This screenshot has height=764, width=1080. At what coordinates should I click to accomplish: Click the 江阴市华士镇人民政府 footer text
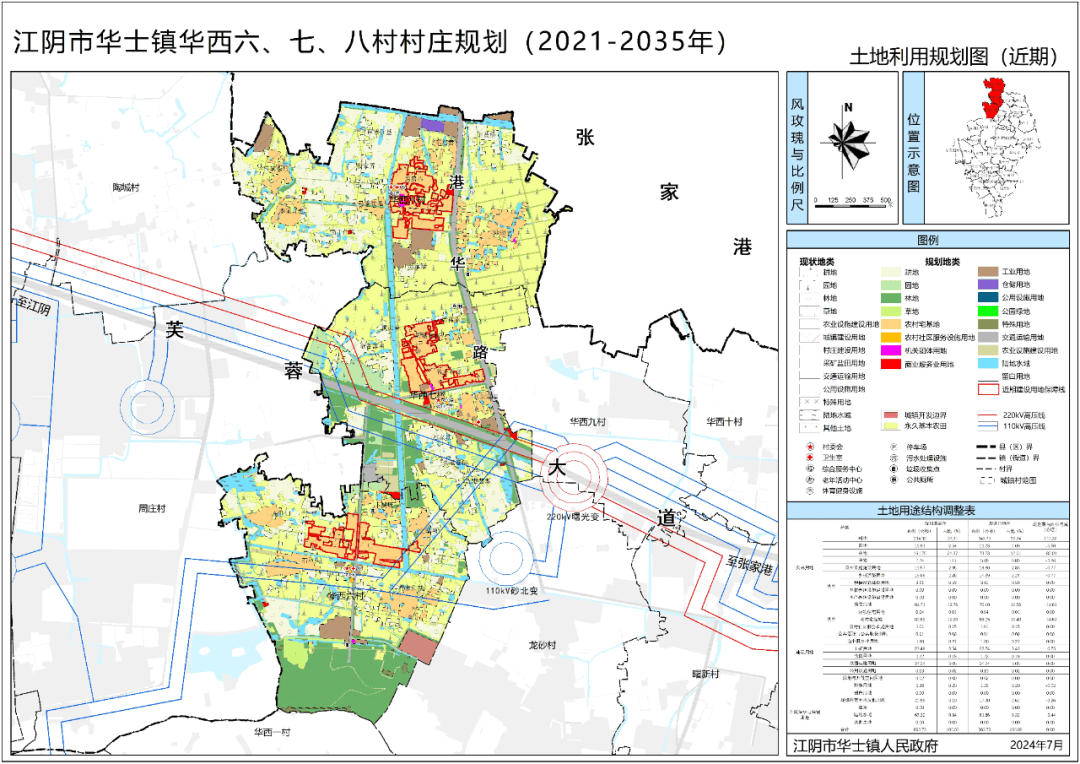tap(866, 745)
